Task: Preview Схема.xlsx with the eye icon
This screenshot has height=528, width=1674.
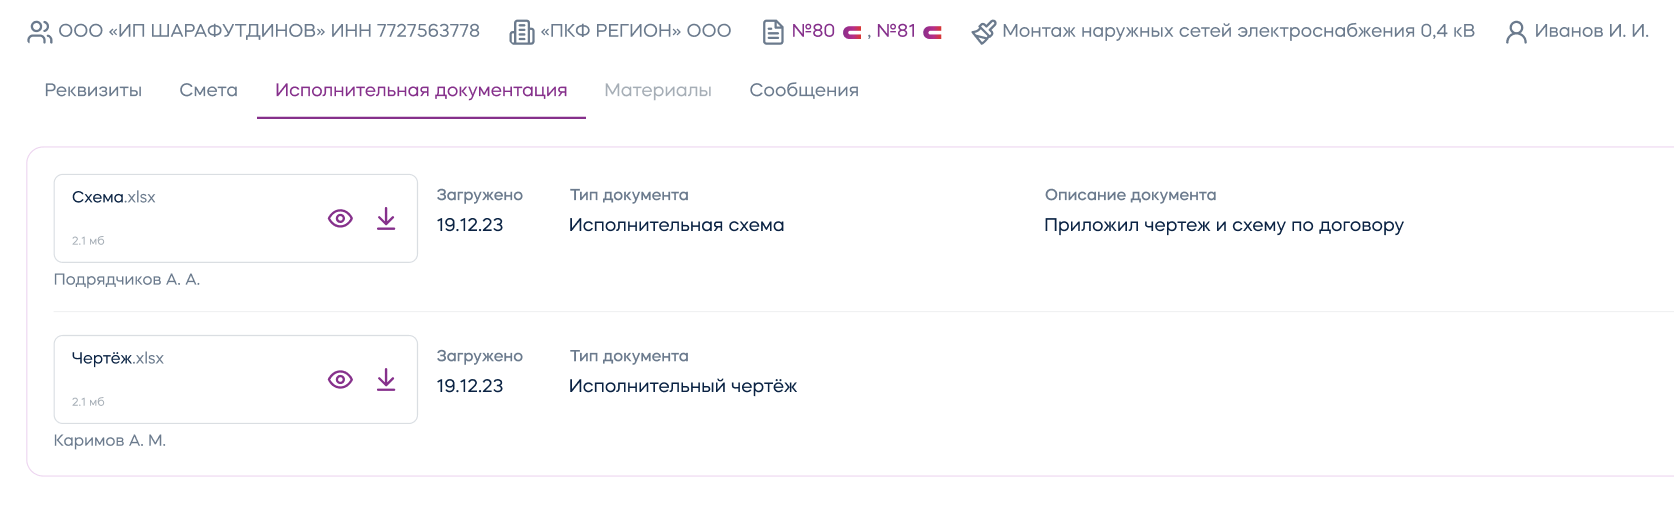Action: 340,219
